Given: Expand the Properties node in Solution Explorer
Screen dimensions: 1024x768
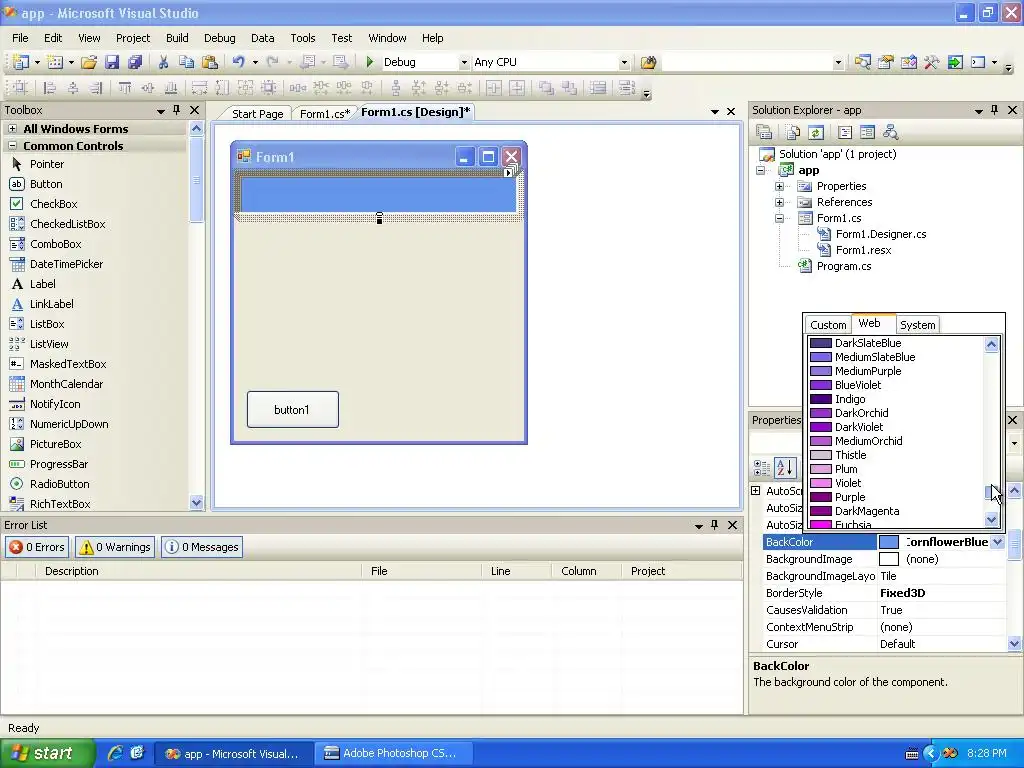Looking at the screenshot, I should (779, 186).
